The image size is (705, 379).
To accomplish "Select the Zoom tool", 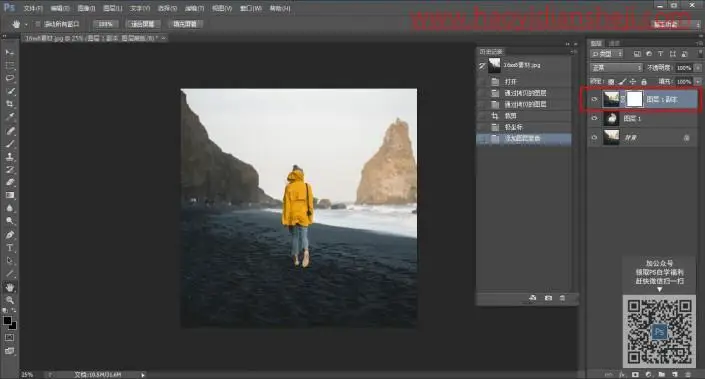I will coord(9,300).
